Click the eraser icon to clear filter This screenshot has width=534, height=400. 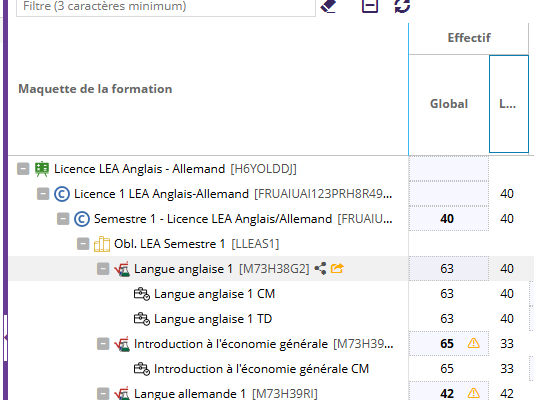[329, 6]
